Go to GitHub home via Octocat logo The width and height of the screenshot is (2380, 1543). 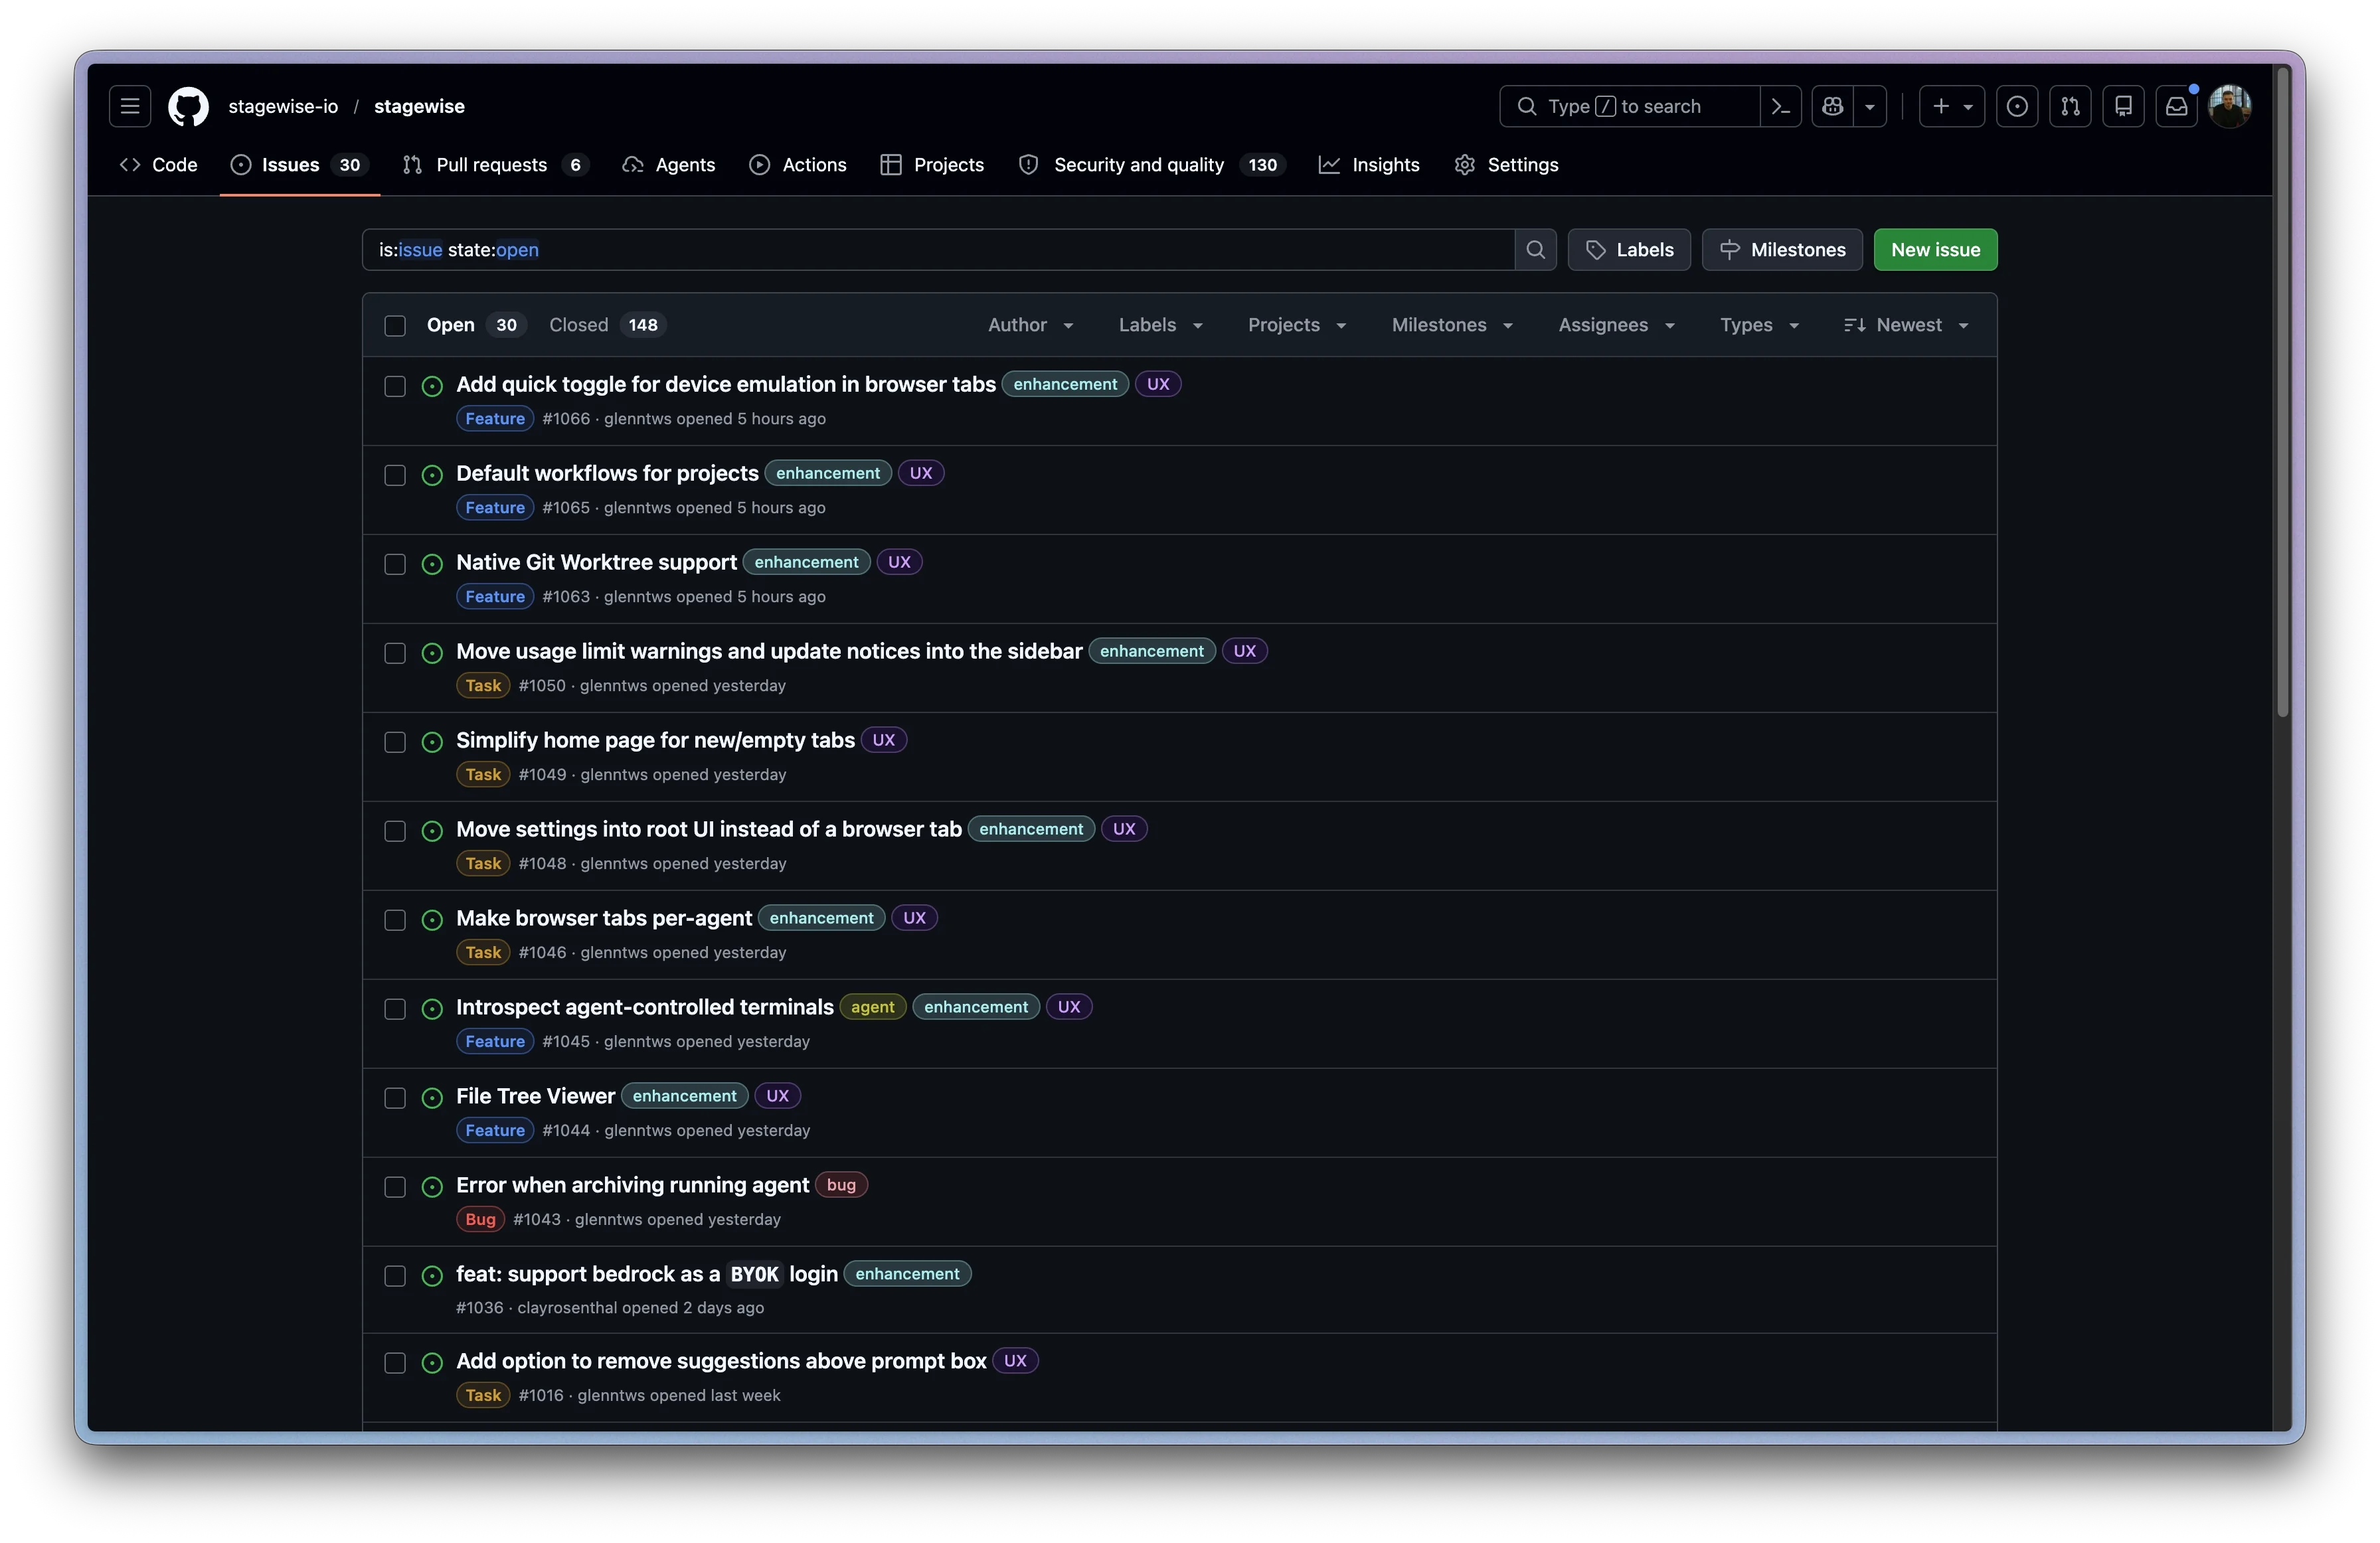188,106
